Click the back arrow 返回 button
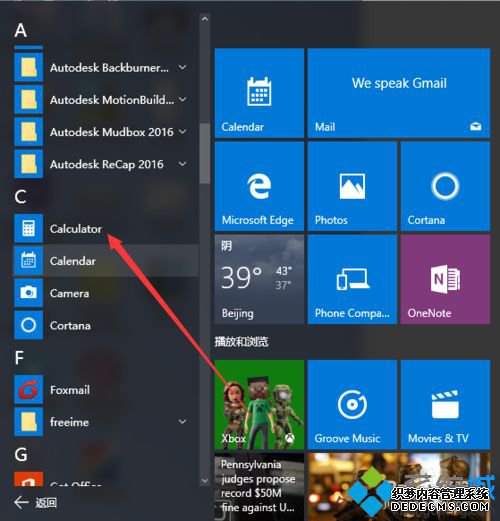 35,502
